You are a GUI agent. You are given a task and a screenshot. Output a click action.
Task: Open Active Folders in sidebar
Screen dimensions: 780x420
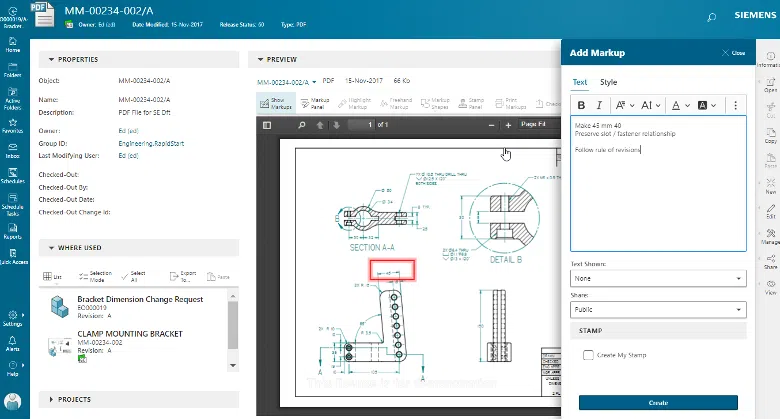[x=12, y=99]
